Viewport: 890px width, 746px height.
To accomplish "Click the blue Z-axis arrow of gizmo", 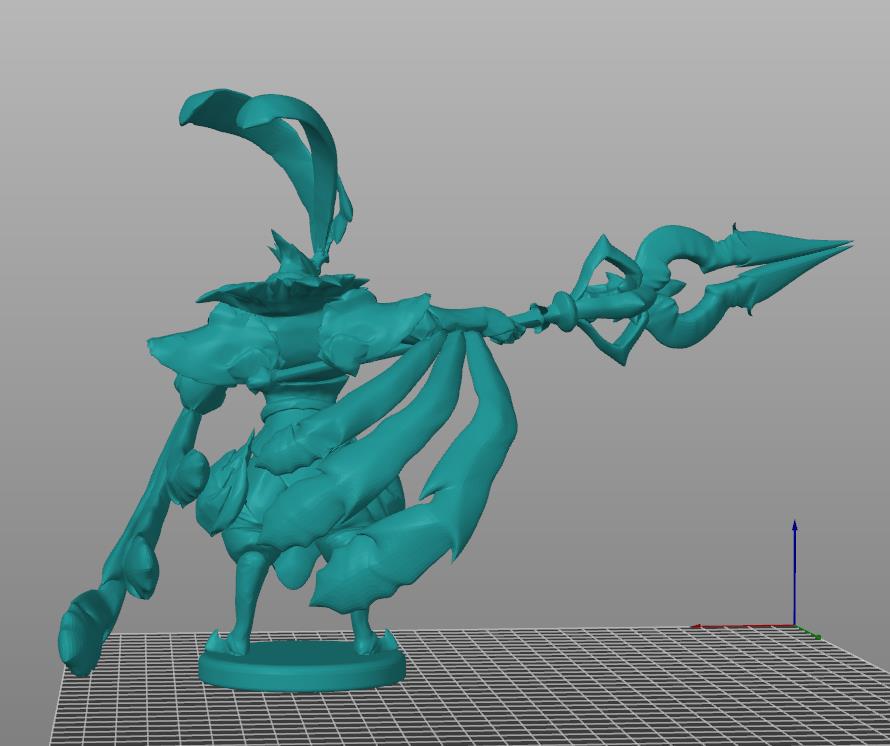I will (795, 572).
